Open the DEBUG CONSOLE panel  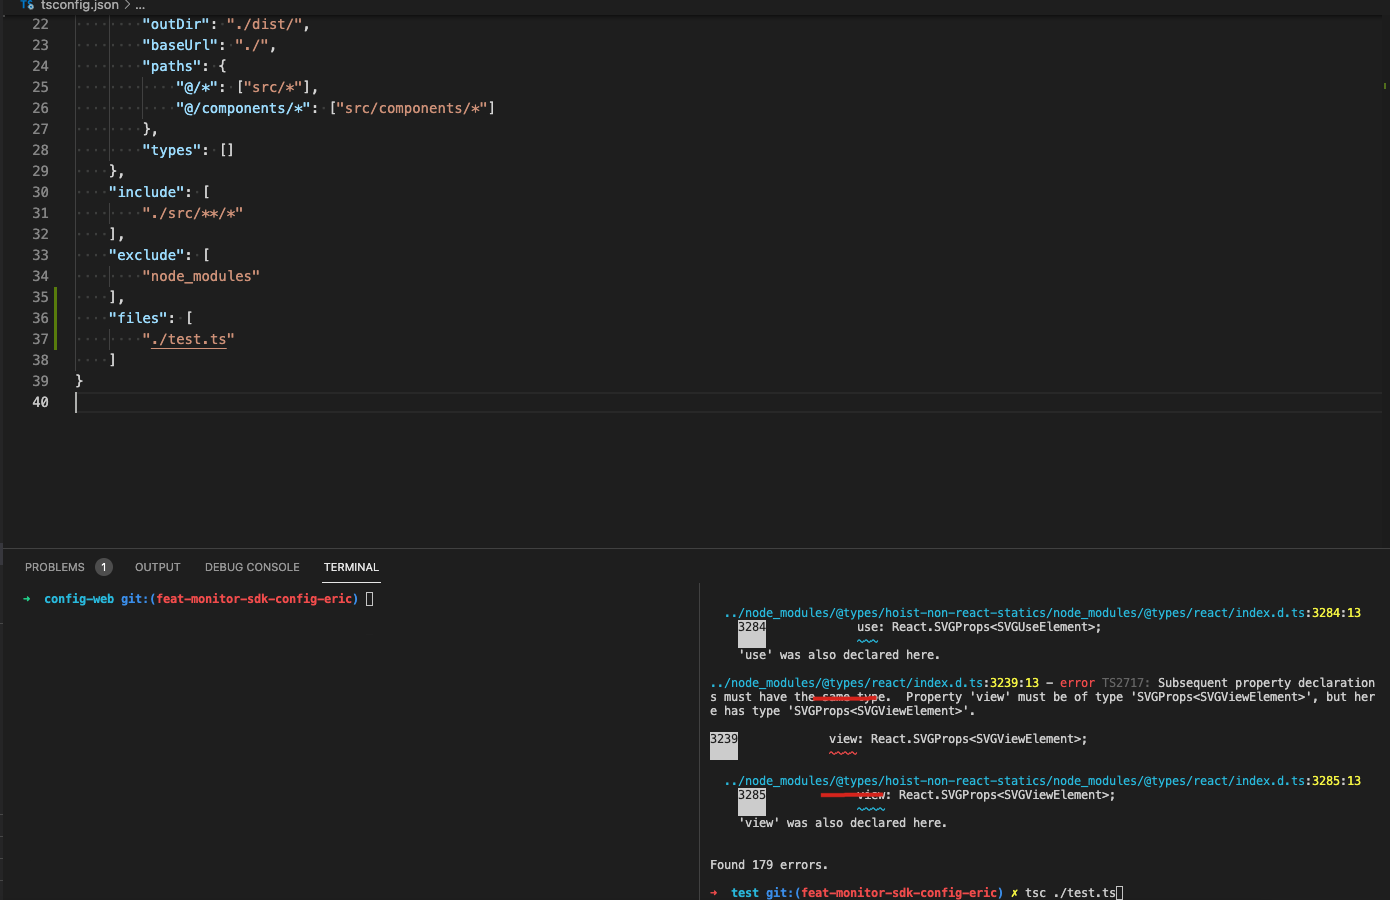click(x=252, y=566)
